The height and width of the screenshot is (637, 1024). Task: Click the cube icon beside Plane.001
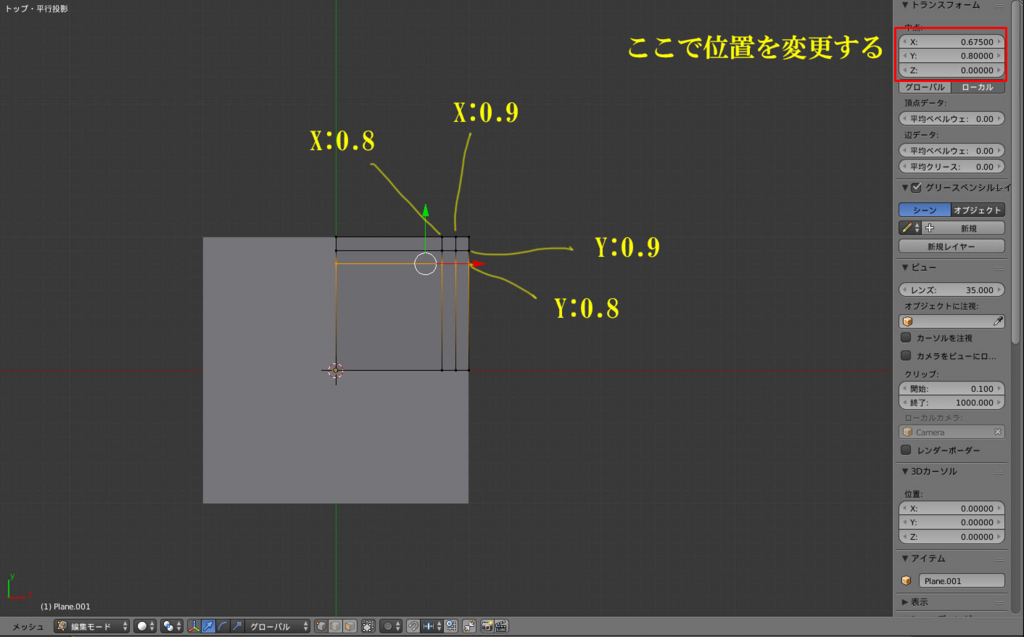(x=906, y=581)
